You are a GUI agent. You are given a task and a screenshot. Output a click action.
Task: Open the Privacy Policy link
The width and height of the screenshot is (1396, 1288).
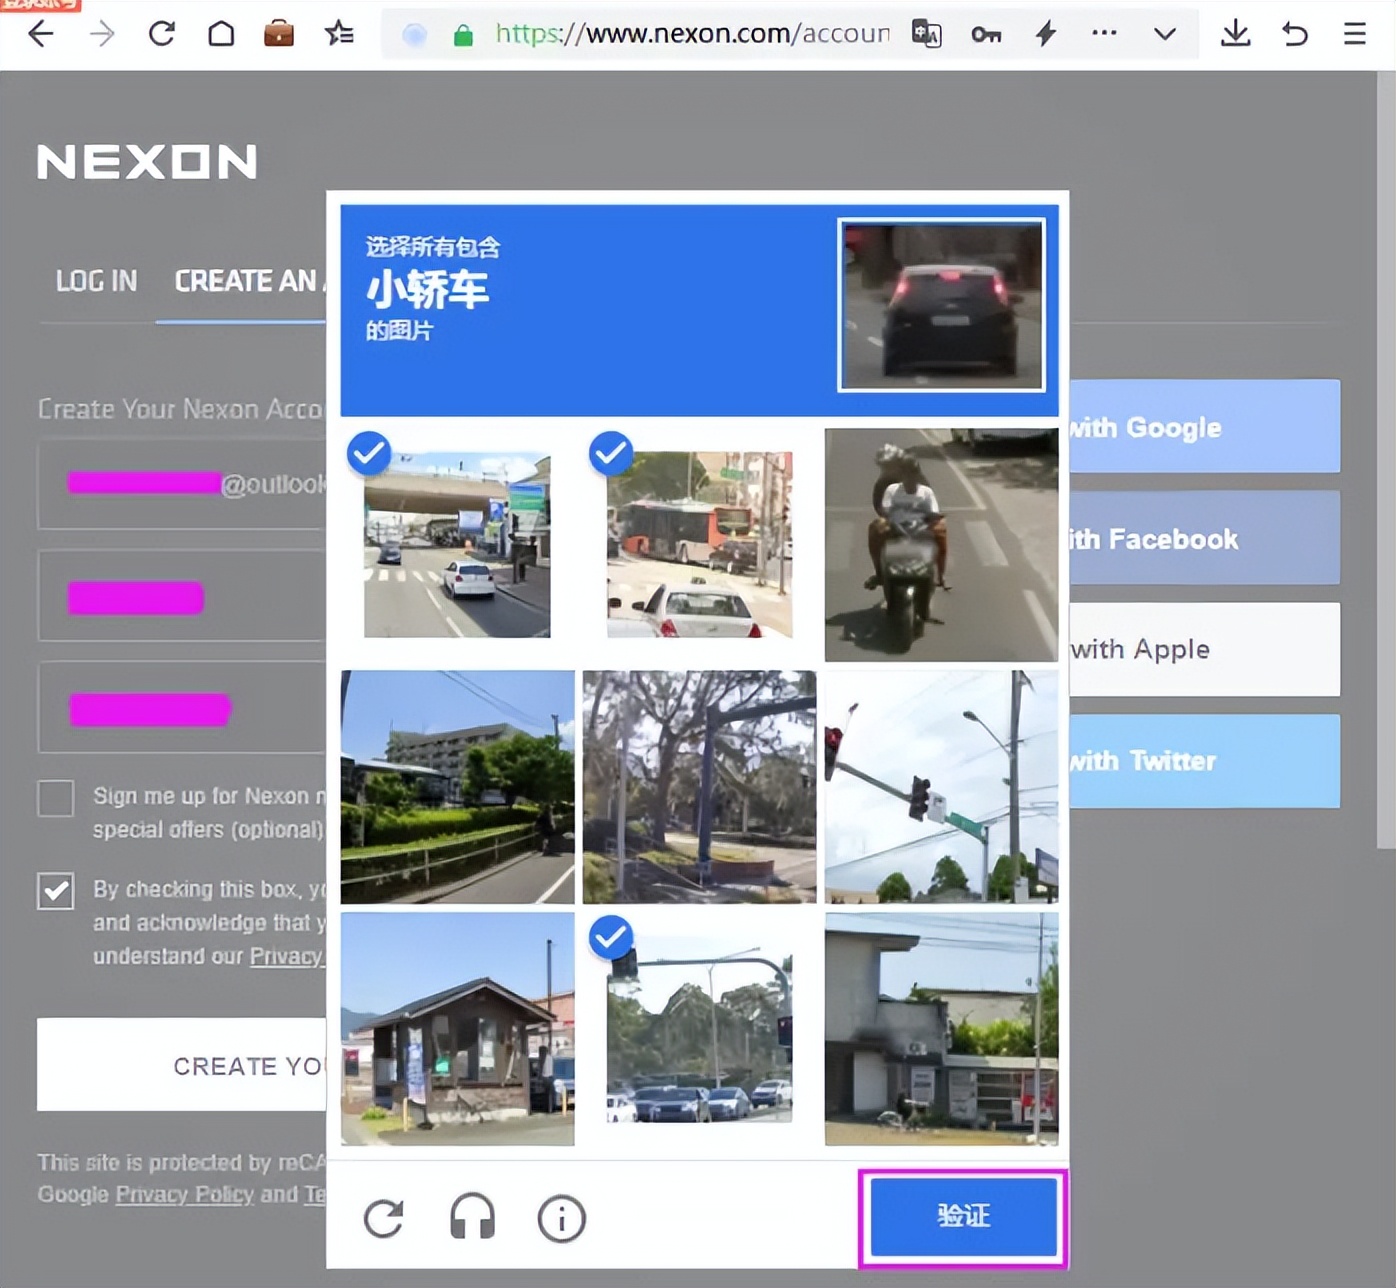183,1194
